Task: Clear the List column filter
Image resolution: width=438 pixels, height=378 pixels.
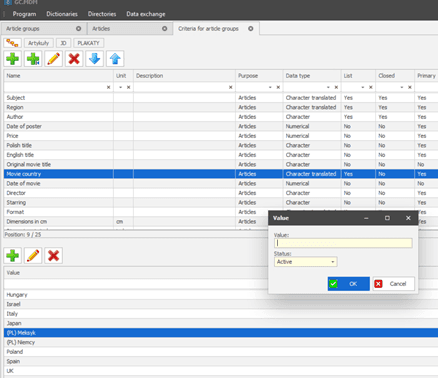Action: 371,87
